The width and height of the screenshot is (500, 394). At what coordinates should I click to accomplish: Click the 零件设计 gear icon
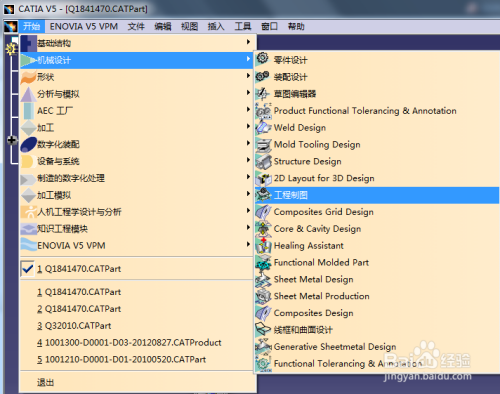[x=263, y=58]
